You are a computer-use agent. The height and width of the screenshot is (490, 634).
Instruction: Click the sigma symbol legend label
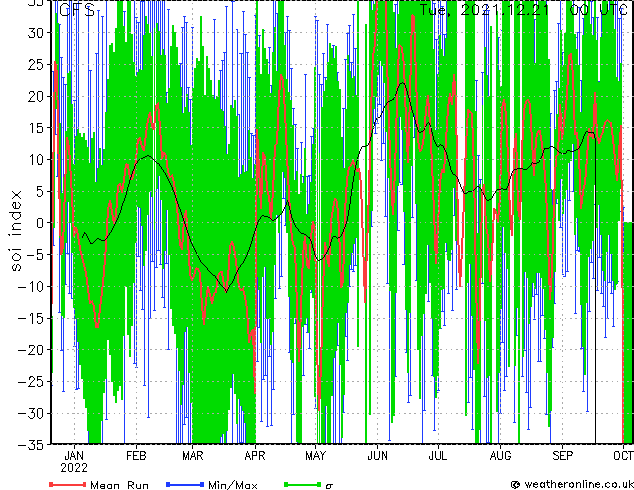[x=329, y=486]
